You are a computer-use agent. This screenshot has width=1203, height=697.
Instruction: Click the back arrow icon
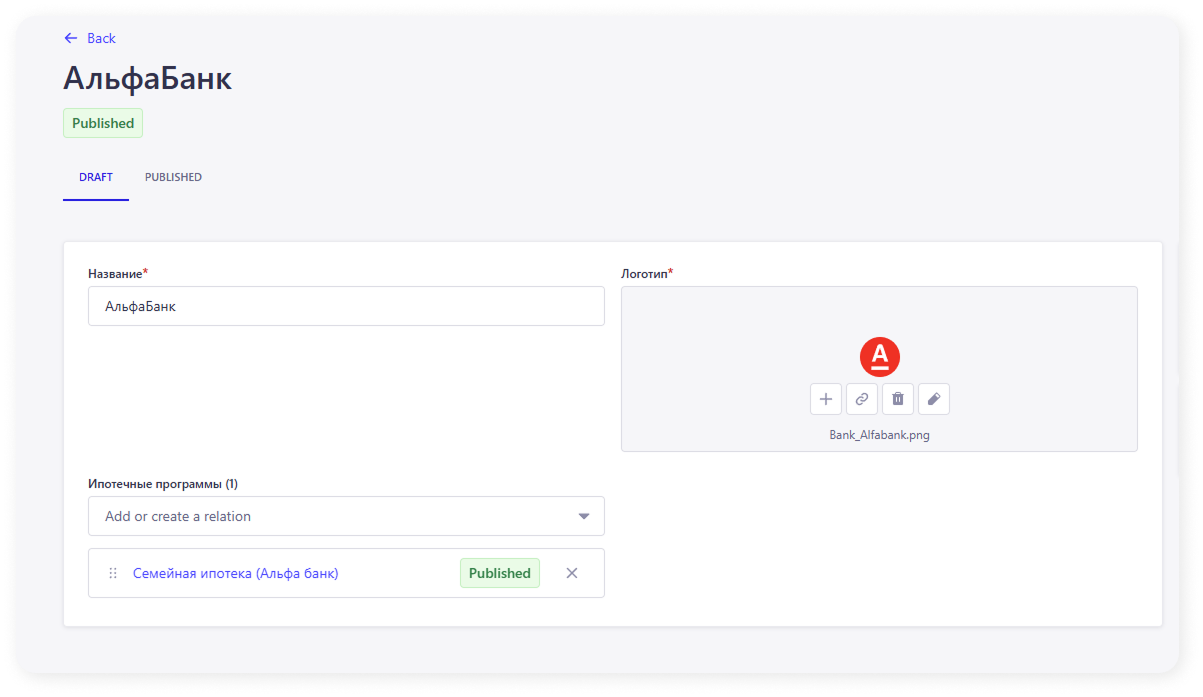(70, 38)
